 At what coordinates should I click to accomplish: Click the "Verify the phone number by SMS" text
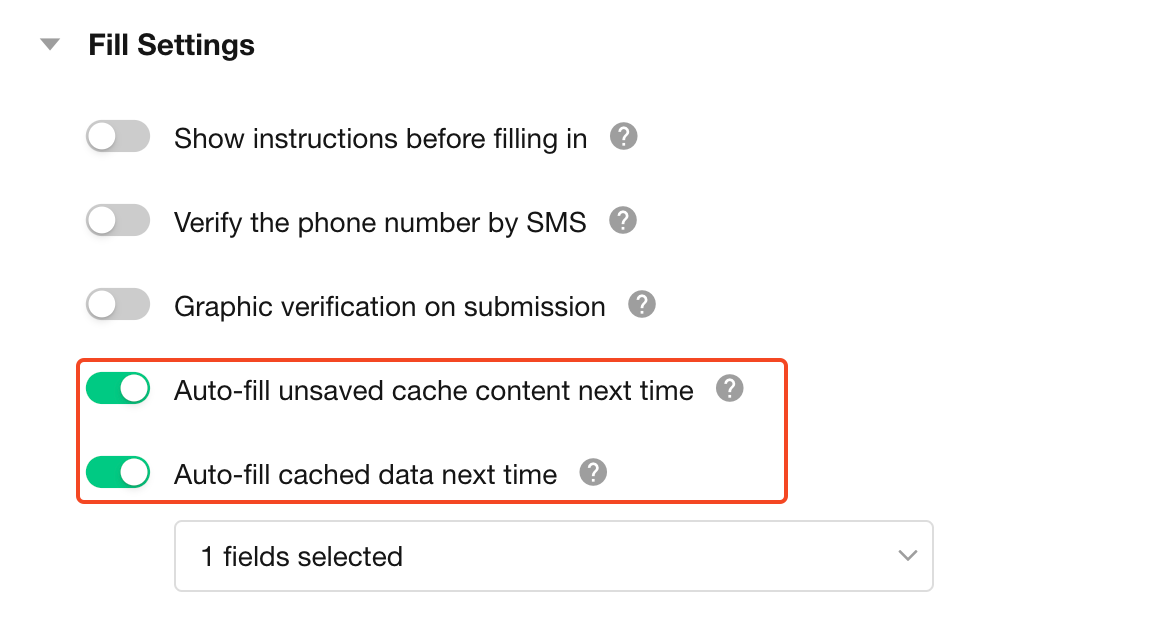(x=380, y=222)
